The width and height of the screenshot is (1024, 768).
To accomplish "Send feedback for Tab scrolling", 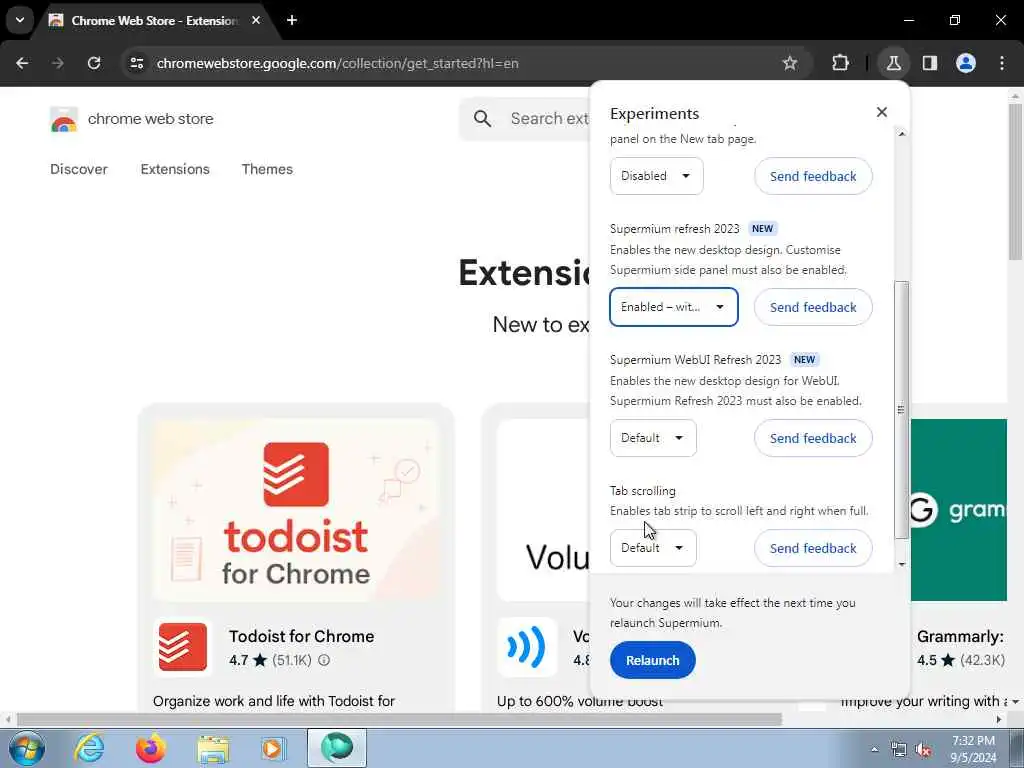I will pyautogui.click(x=813, y=548).
